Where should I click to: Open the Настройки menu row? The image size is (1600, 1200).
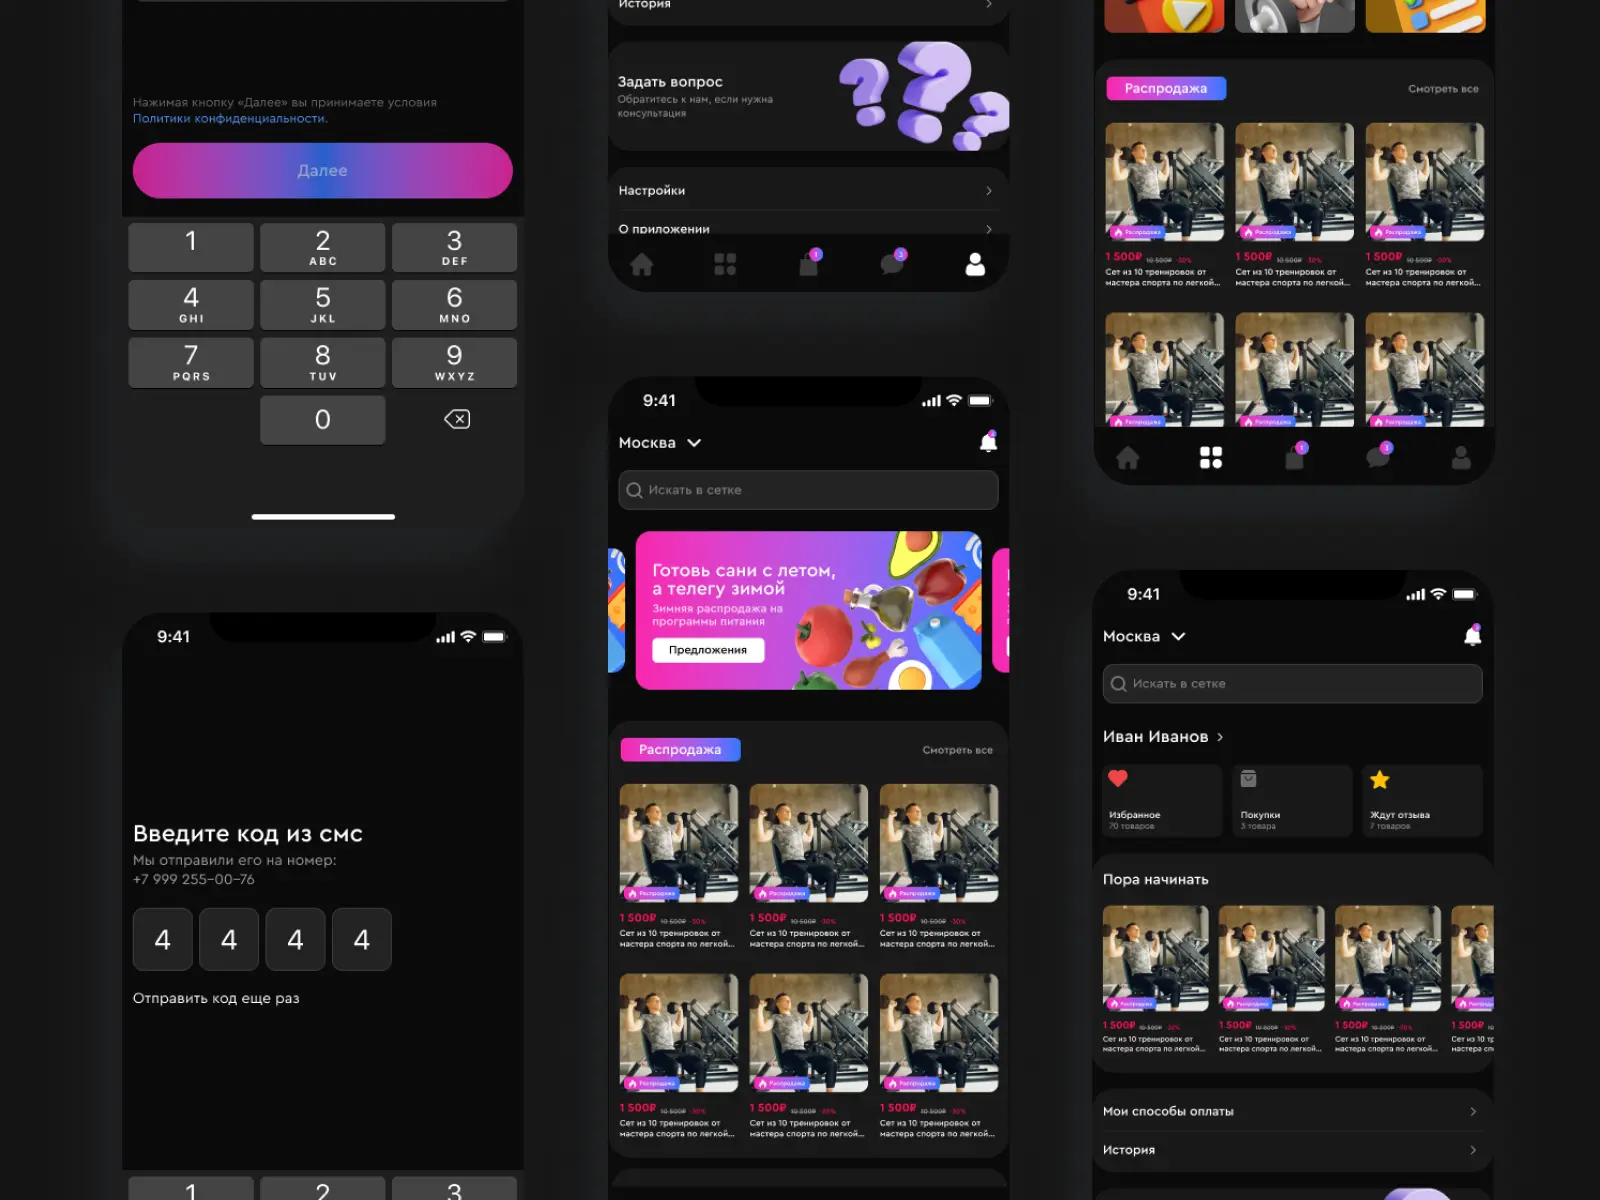[x=806, y=191]
